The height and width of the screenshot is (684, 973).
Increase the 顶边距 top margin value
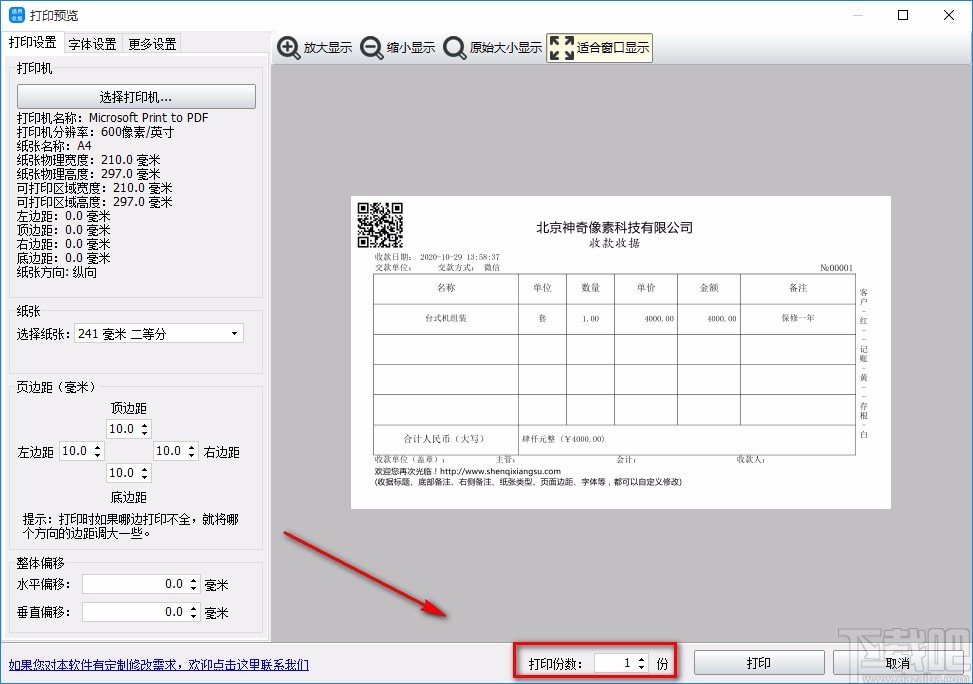click(x=146, y=424)
